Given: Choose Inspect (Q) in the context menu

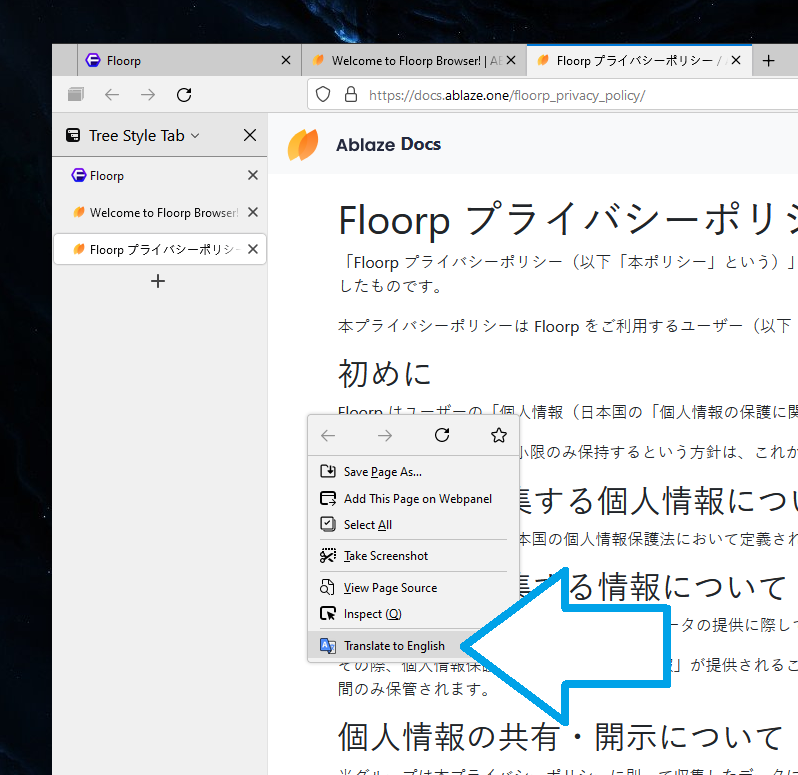Looking at the screenshot, I should coord(413,614).
